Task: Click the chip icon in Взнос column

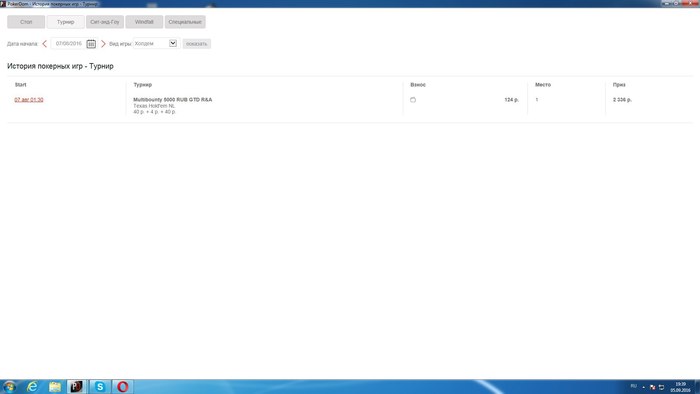Action: pyautogui.click(x=413, y=100)
